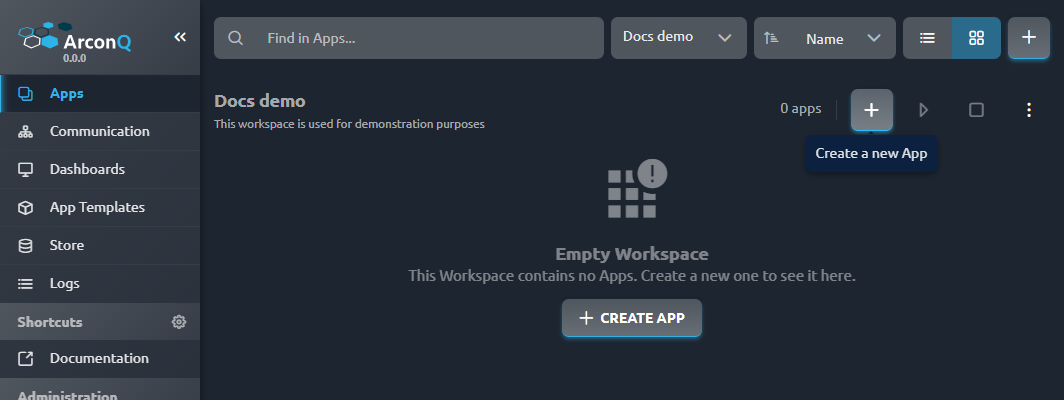
Task: Click the search magnifier icon
Action: [x=235, y=38]
